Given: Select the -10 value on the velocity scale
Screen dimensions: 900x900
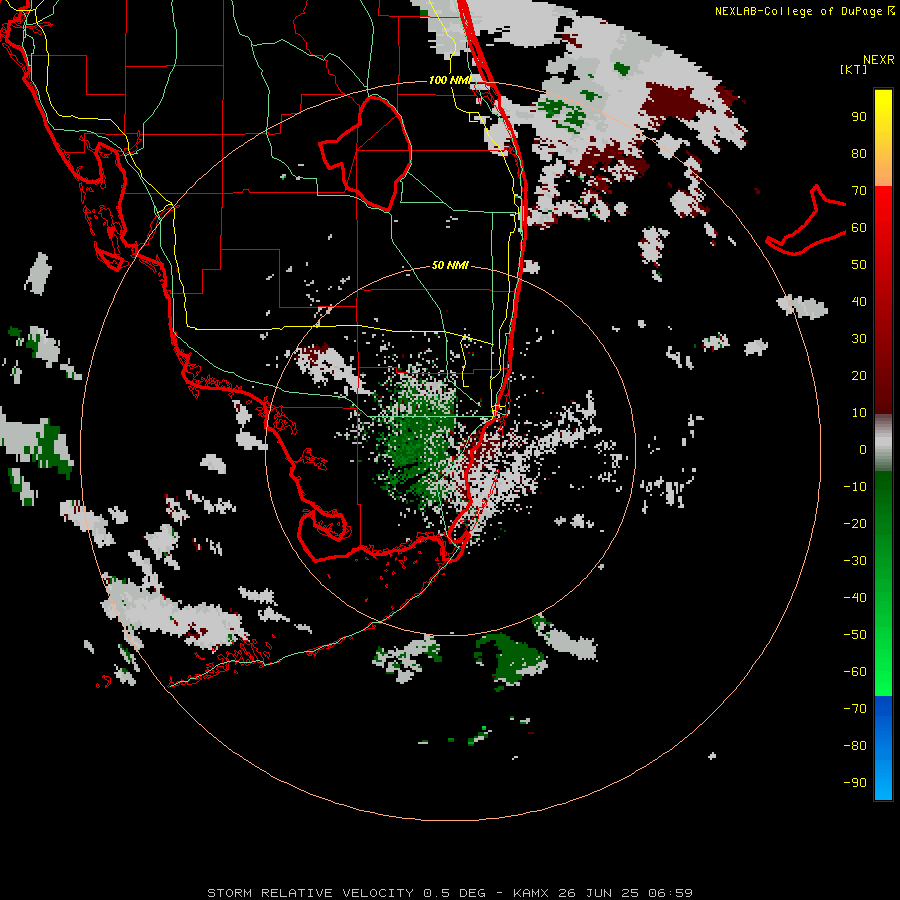Looking at the screenshot, I should (x=855, y=487).
